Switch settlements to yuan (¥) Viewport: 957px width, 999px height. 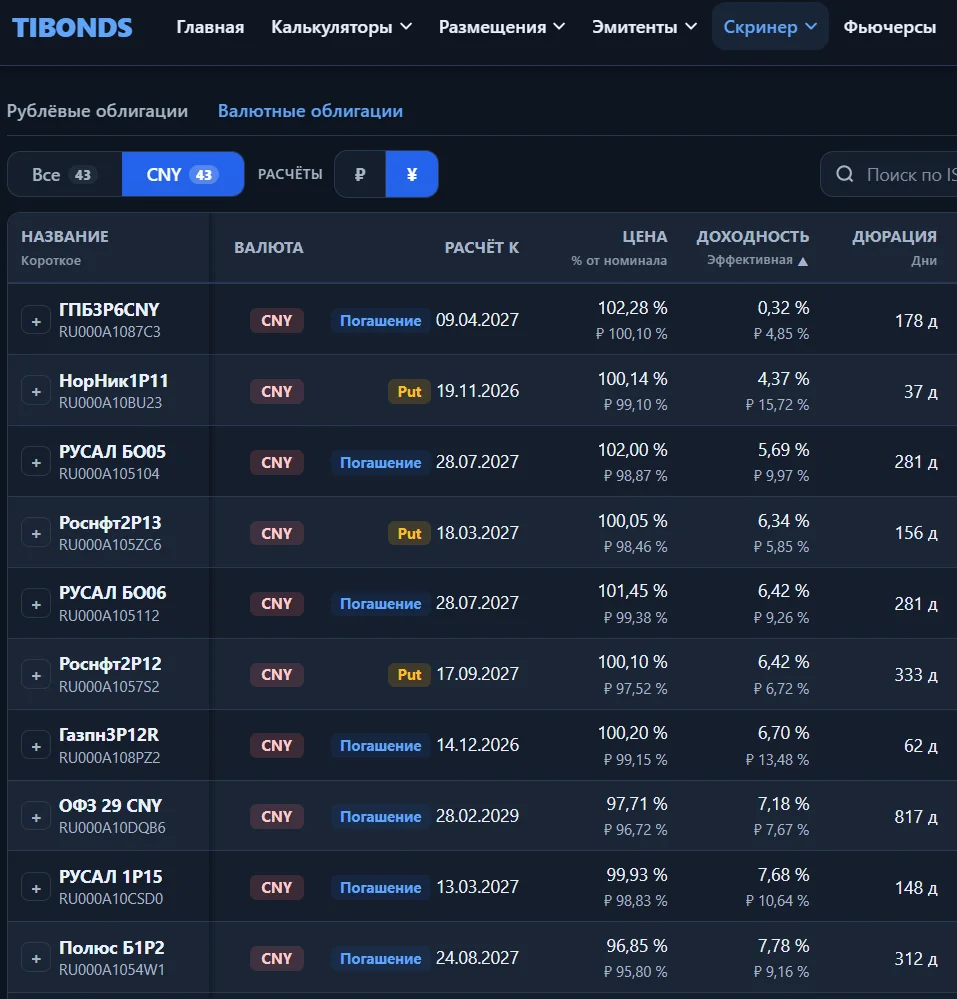click(412, 174)
